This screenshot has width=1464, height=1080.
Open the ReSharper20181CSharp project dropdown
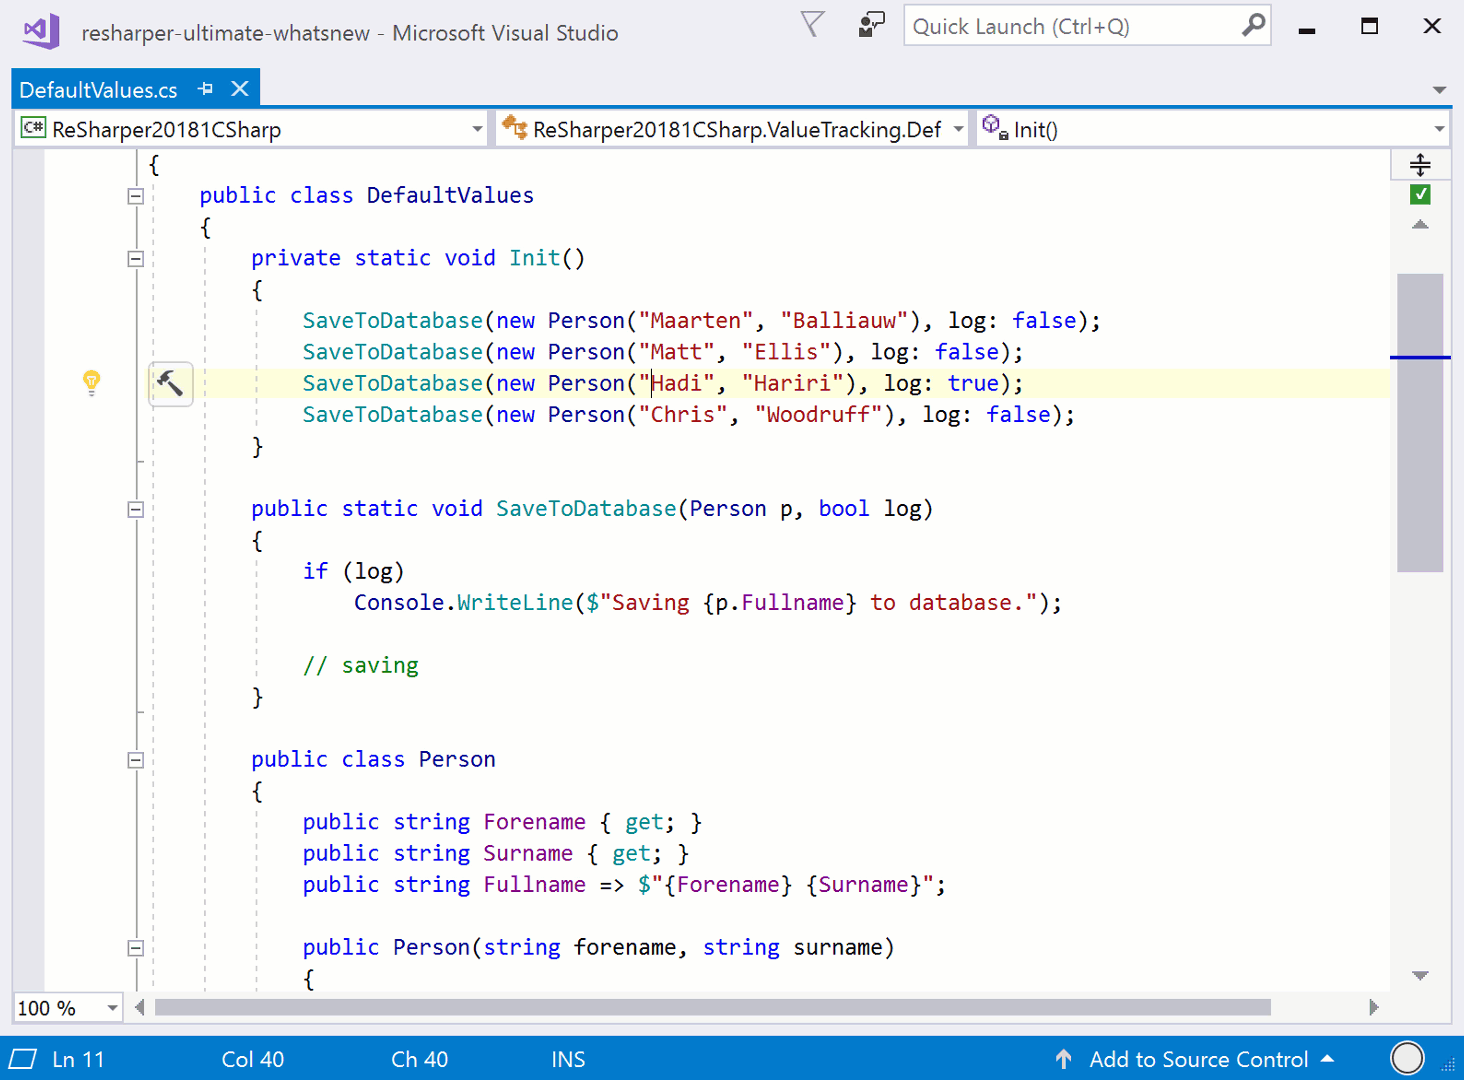pos(477,129)
